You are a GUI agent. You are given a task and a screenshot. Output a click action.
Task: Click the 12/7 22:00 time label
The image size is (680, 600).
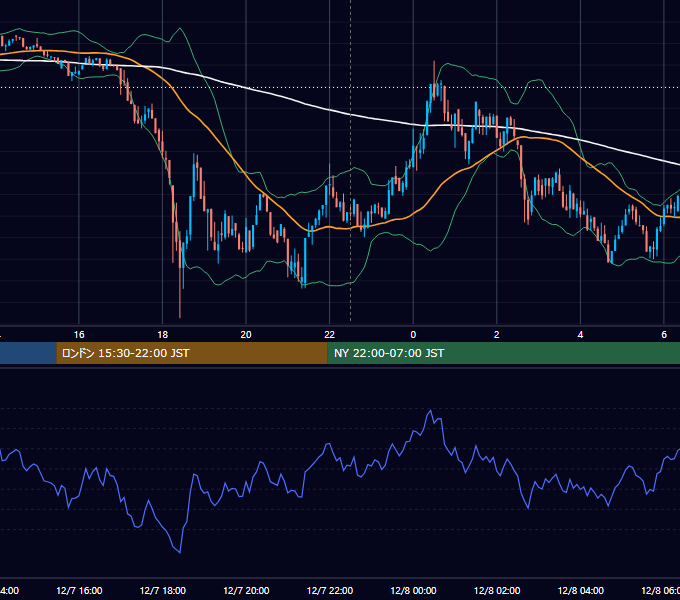point(330,590)
